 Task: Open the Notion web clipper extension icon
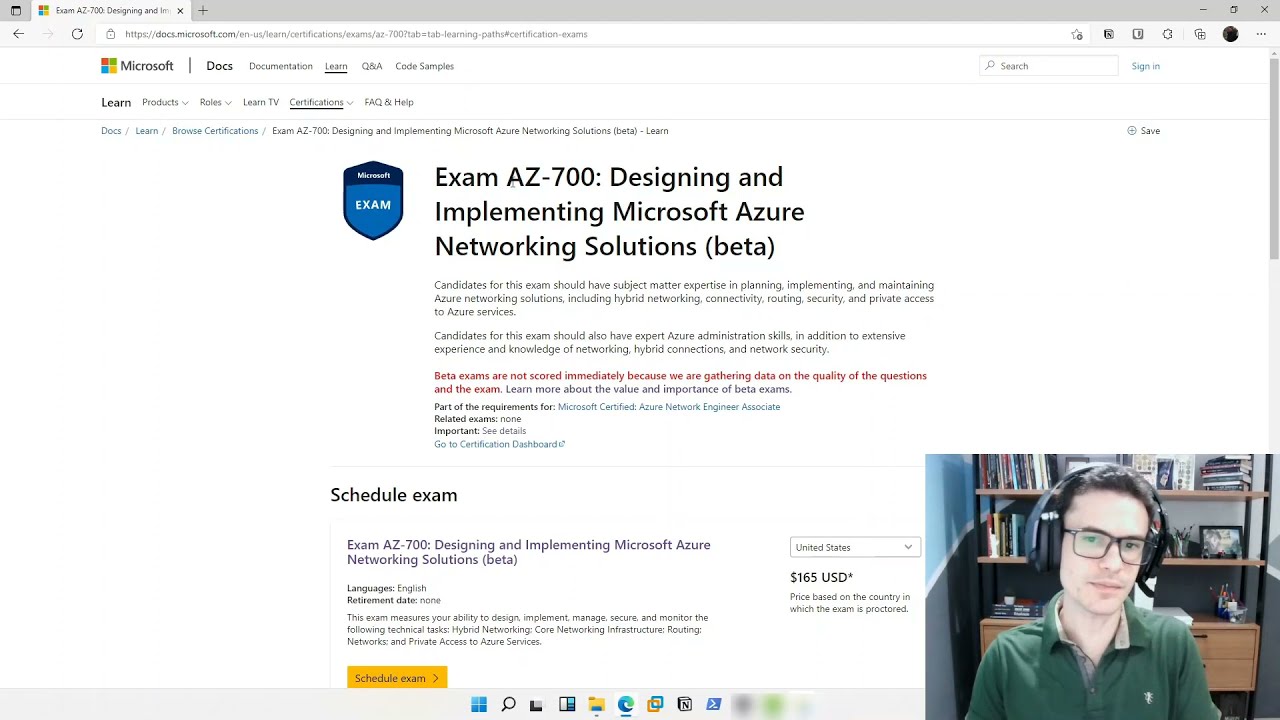coord(1108,34)
